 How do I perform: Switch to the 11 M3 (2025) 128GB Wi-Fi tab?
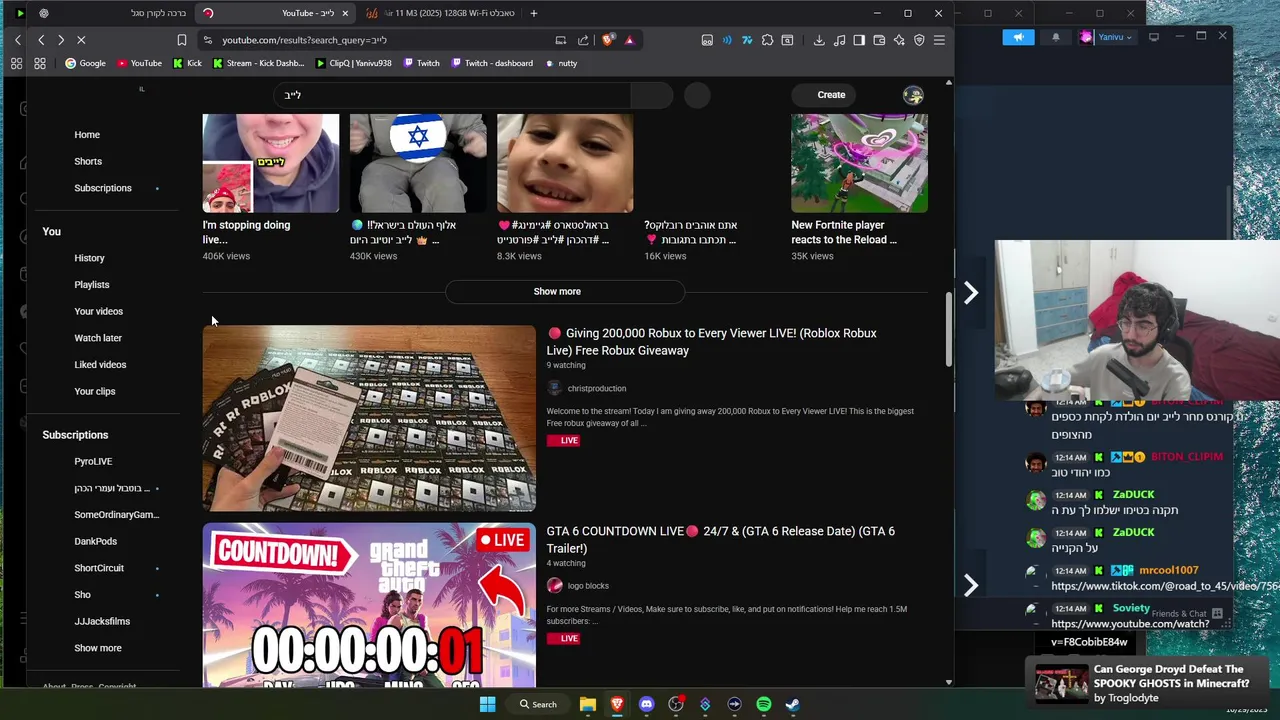click(440, 13)
